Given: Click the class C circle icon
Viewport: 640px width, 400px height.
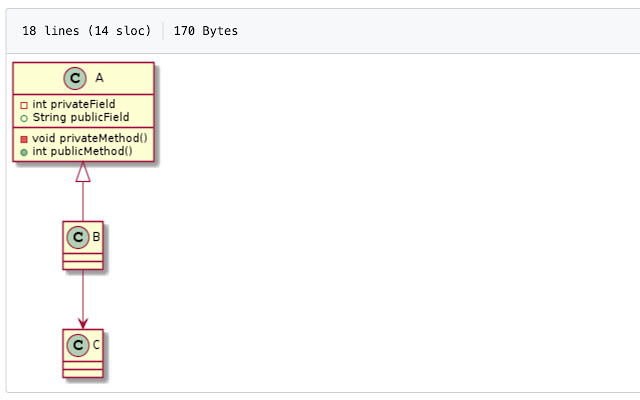Looking at the screenshot, I should click(78, 345).
